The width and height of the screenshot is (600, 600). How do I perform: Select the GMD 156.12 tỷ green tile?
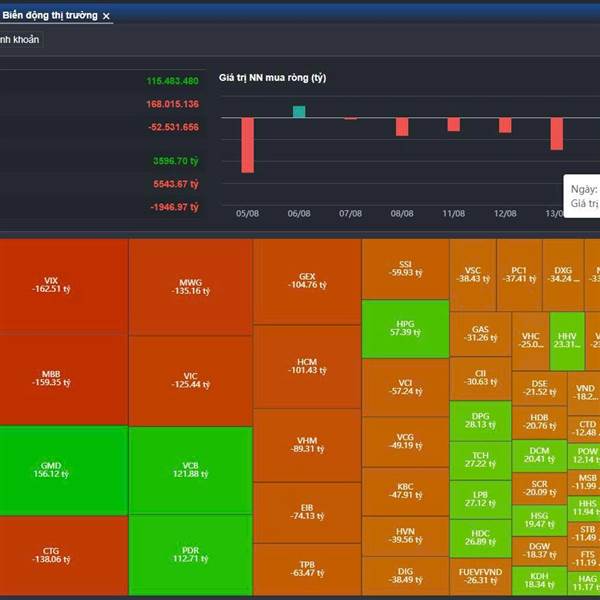point(64,471)
